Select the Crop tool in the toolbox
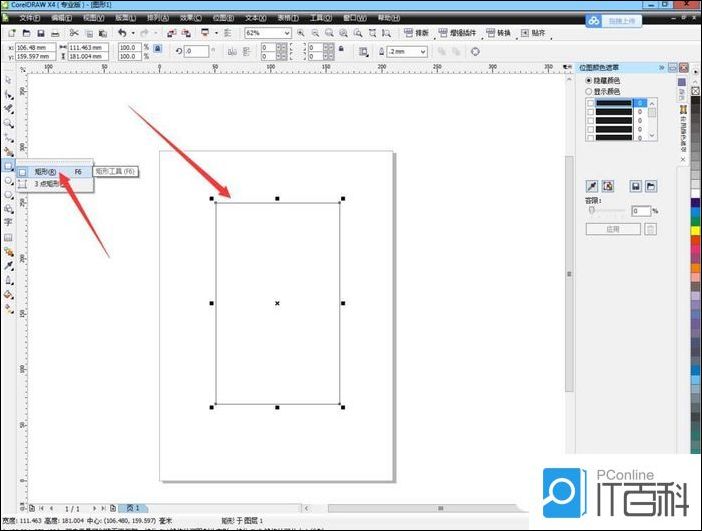702x531 pixels. (8, 109)
